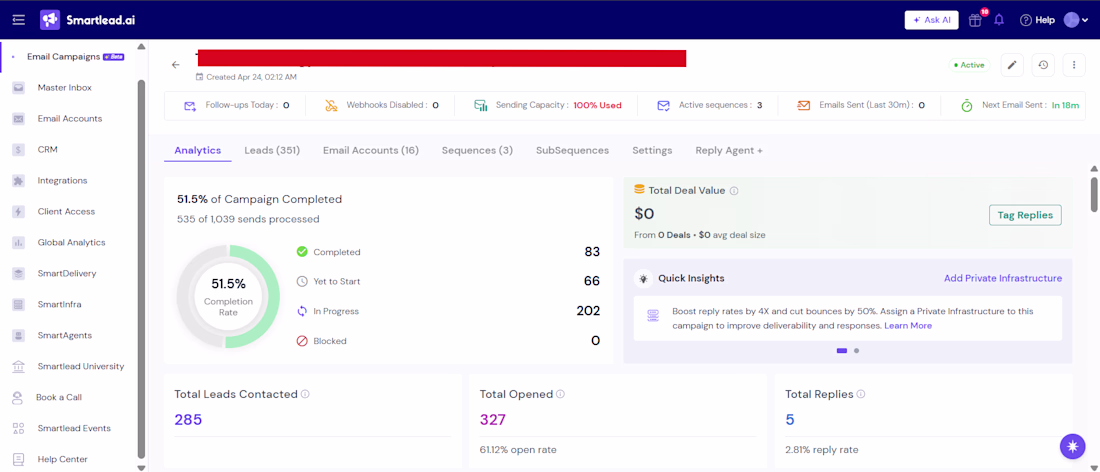This screenshot has width=1100, height=472.
Task: Click the floating AI assistant star button
Action: coord(1072,446)
